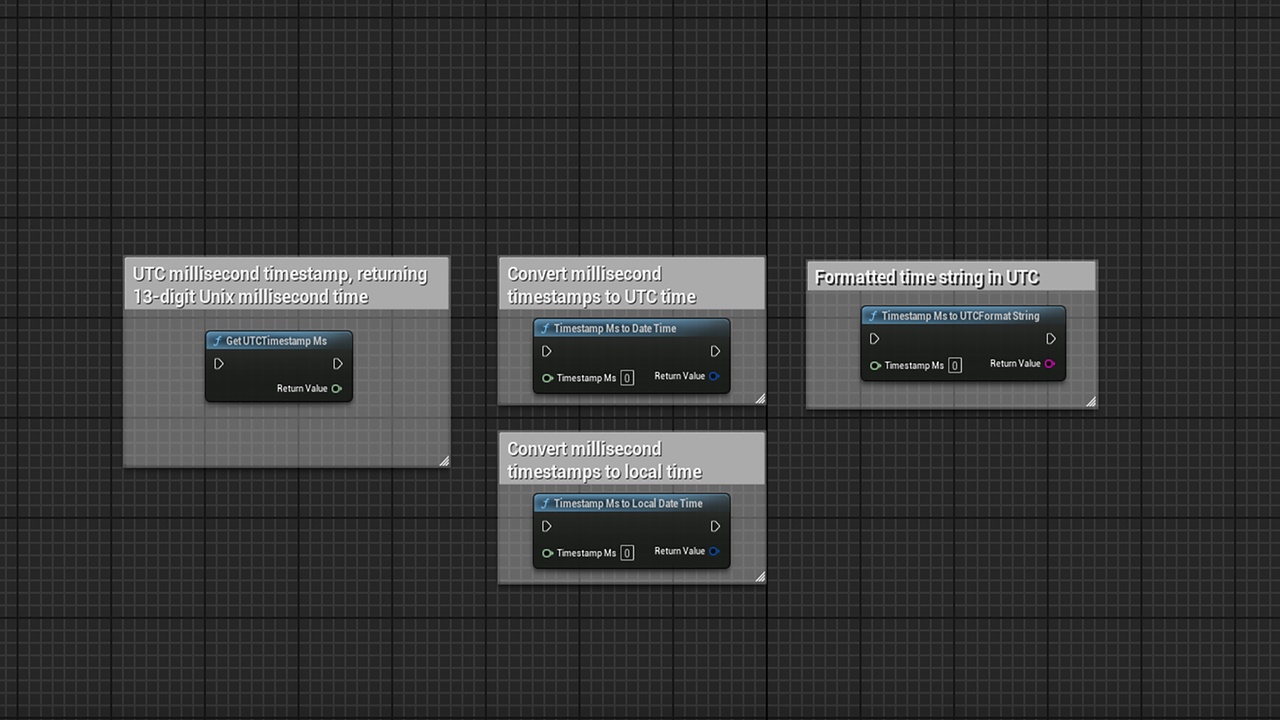Screen dimensions: 1280x720
Task: Click Return Value pin on Local Date Time node
Action: coord(714,551)
